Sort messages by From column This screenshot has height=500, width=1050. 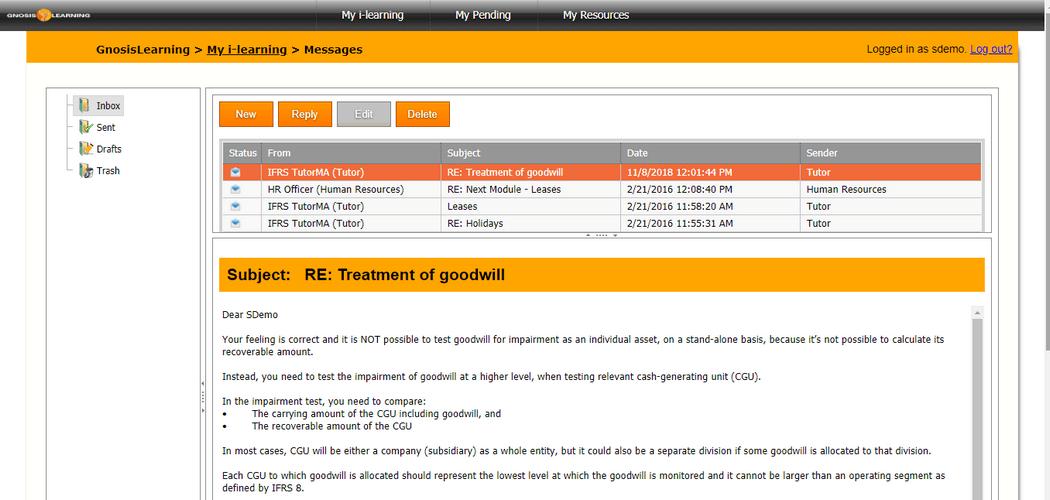tap(351, 153)
